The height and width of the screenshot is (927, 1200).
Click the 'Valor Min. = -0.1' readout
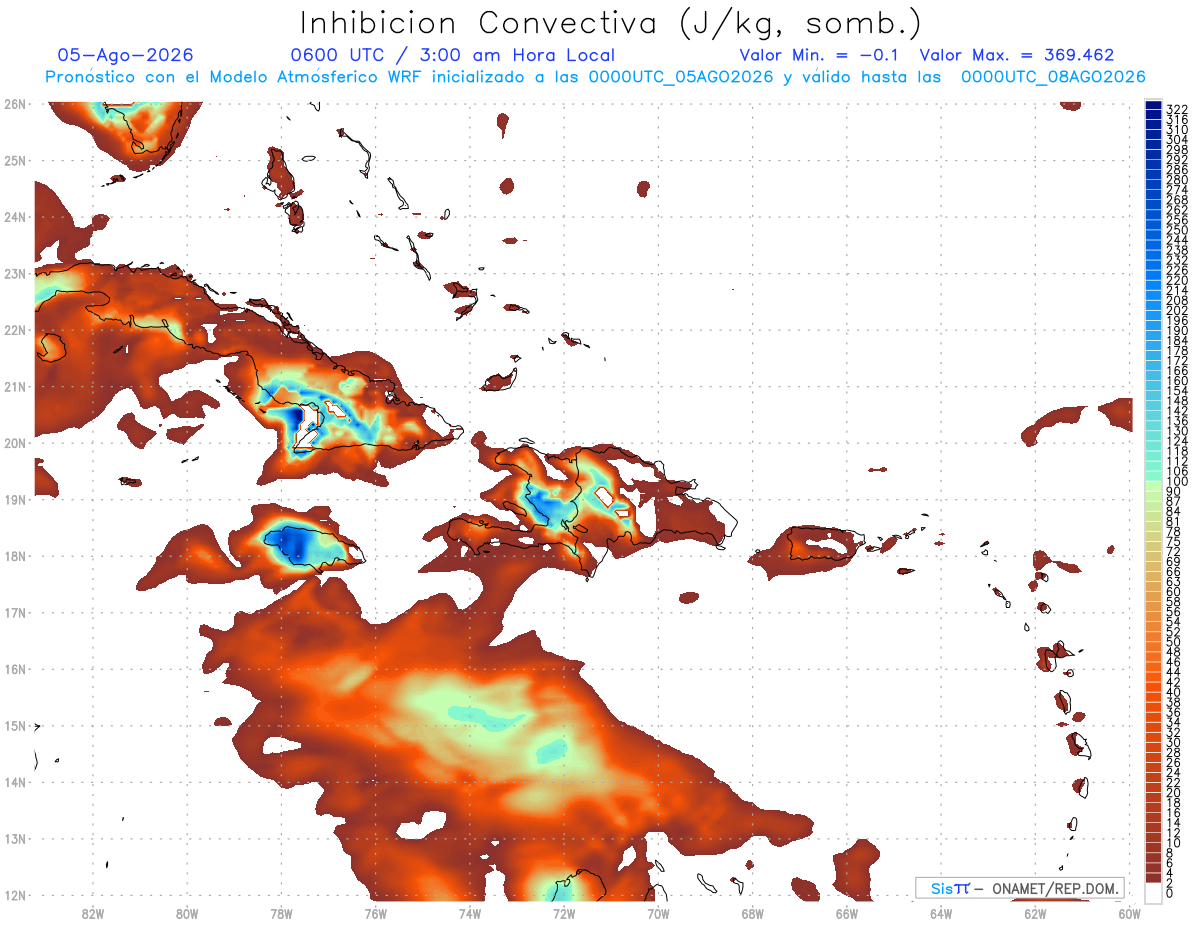[x=821, y=55]
